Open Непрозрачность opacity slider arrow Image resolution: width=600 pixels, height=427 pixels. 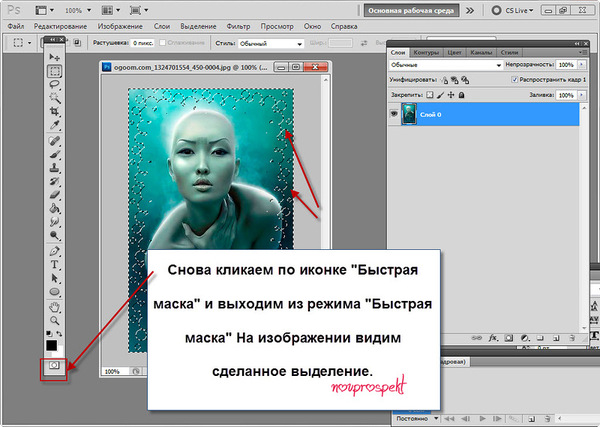[582, 65]
